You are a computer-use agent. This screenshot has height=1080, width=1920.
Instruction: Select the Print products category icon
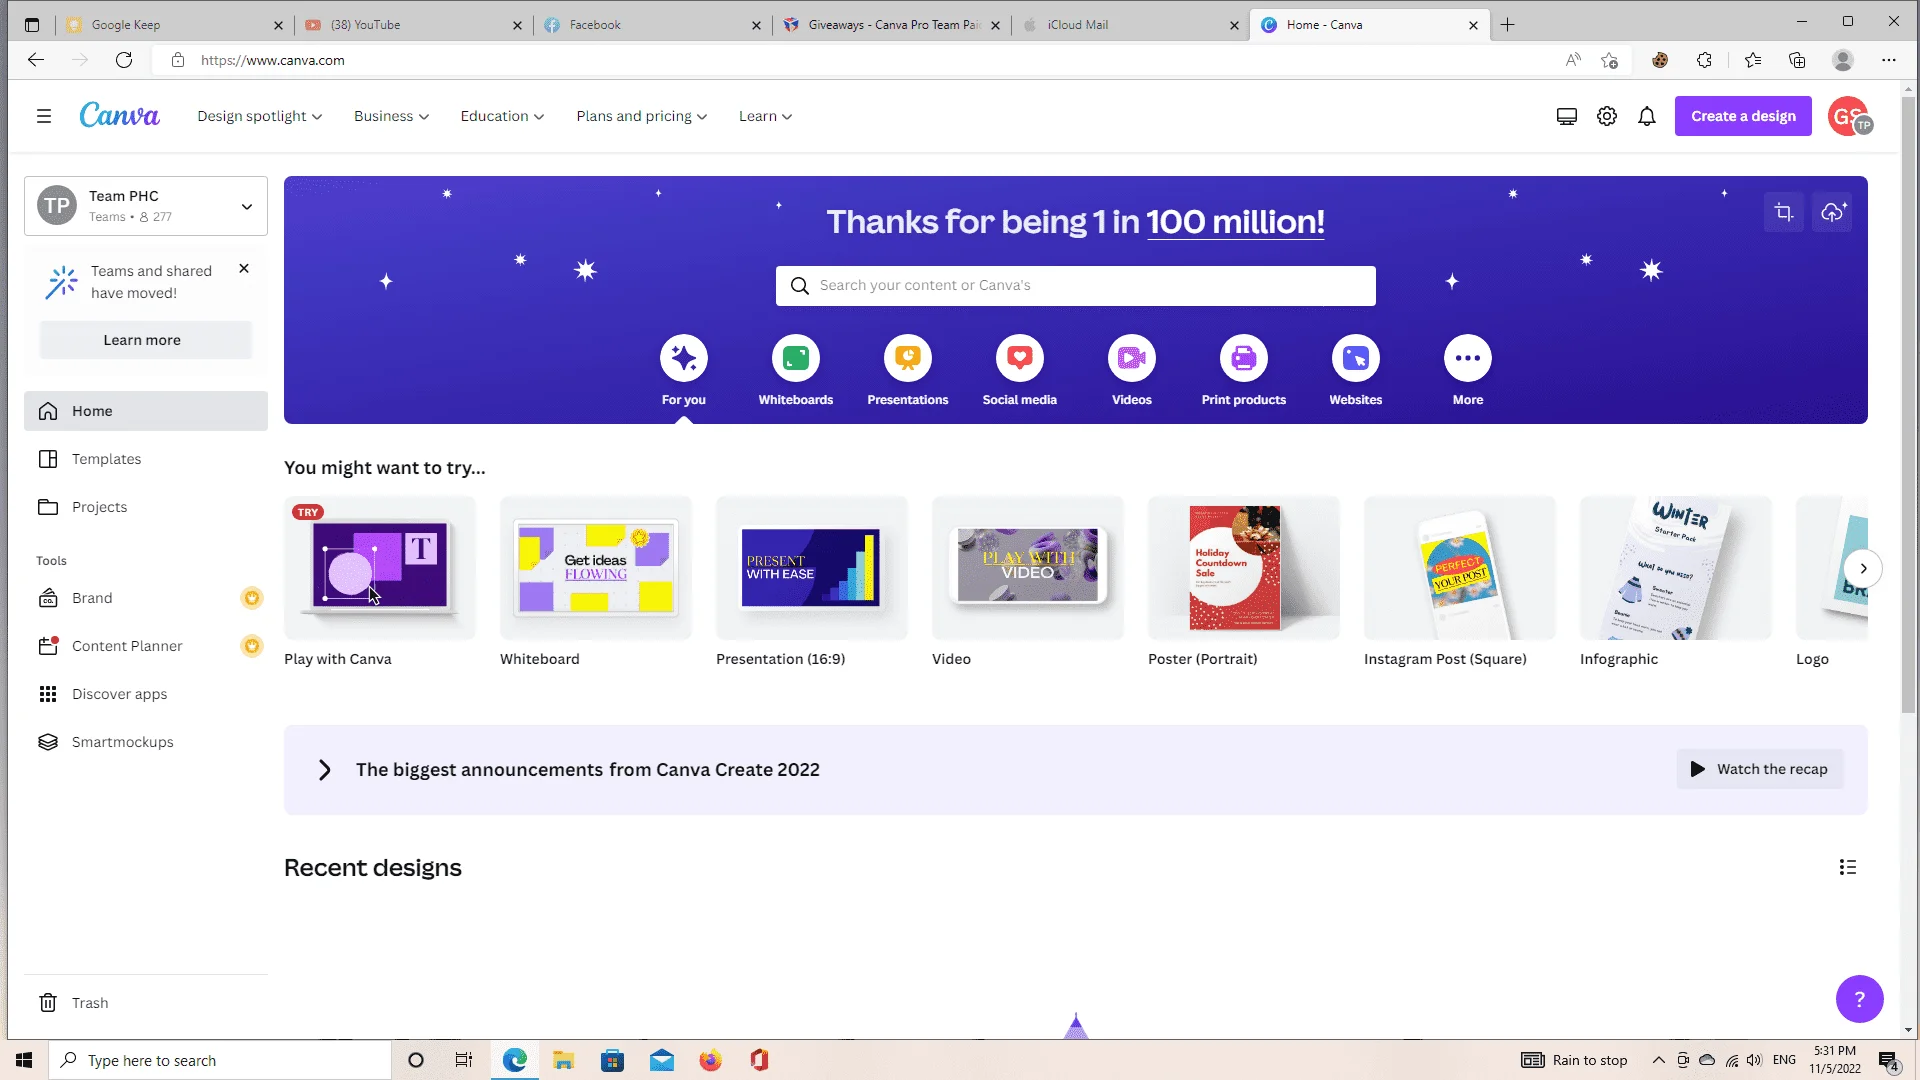1244,358
